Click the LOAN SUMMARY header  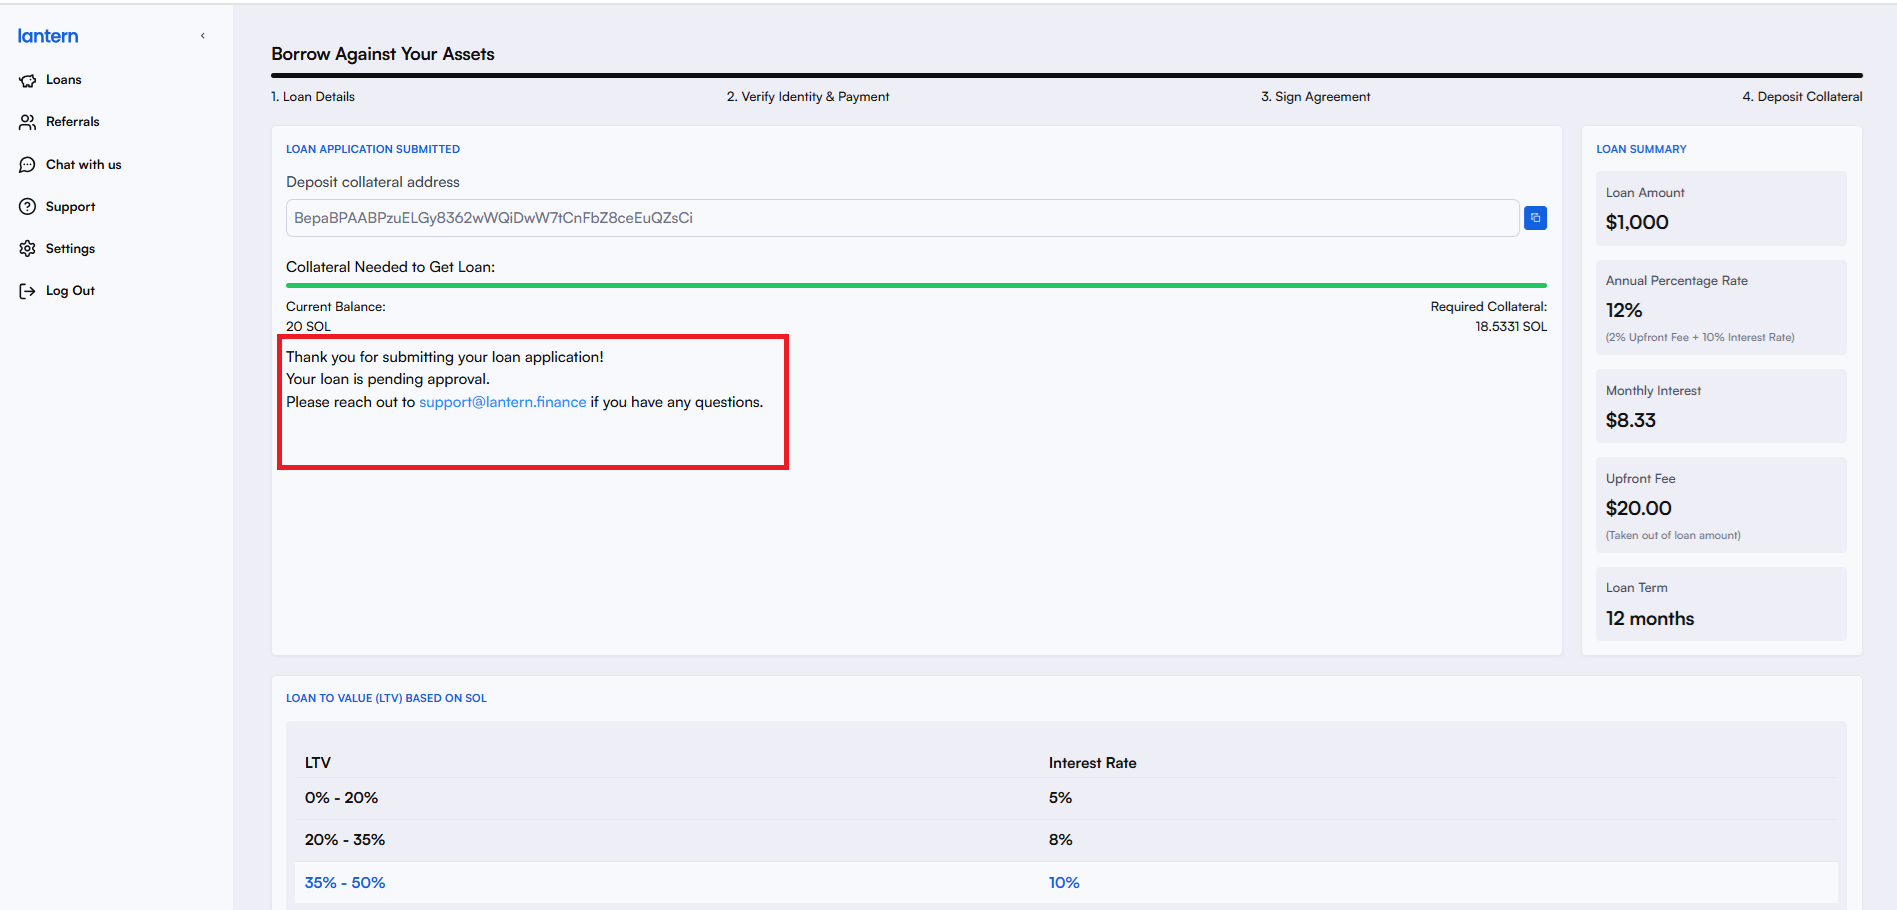(x=1641, y=149)
